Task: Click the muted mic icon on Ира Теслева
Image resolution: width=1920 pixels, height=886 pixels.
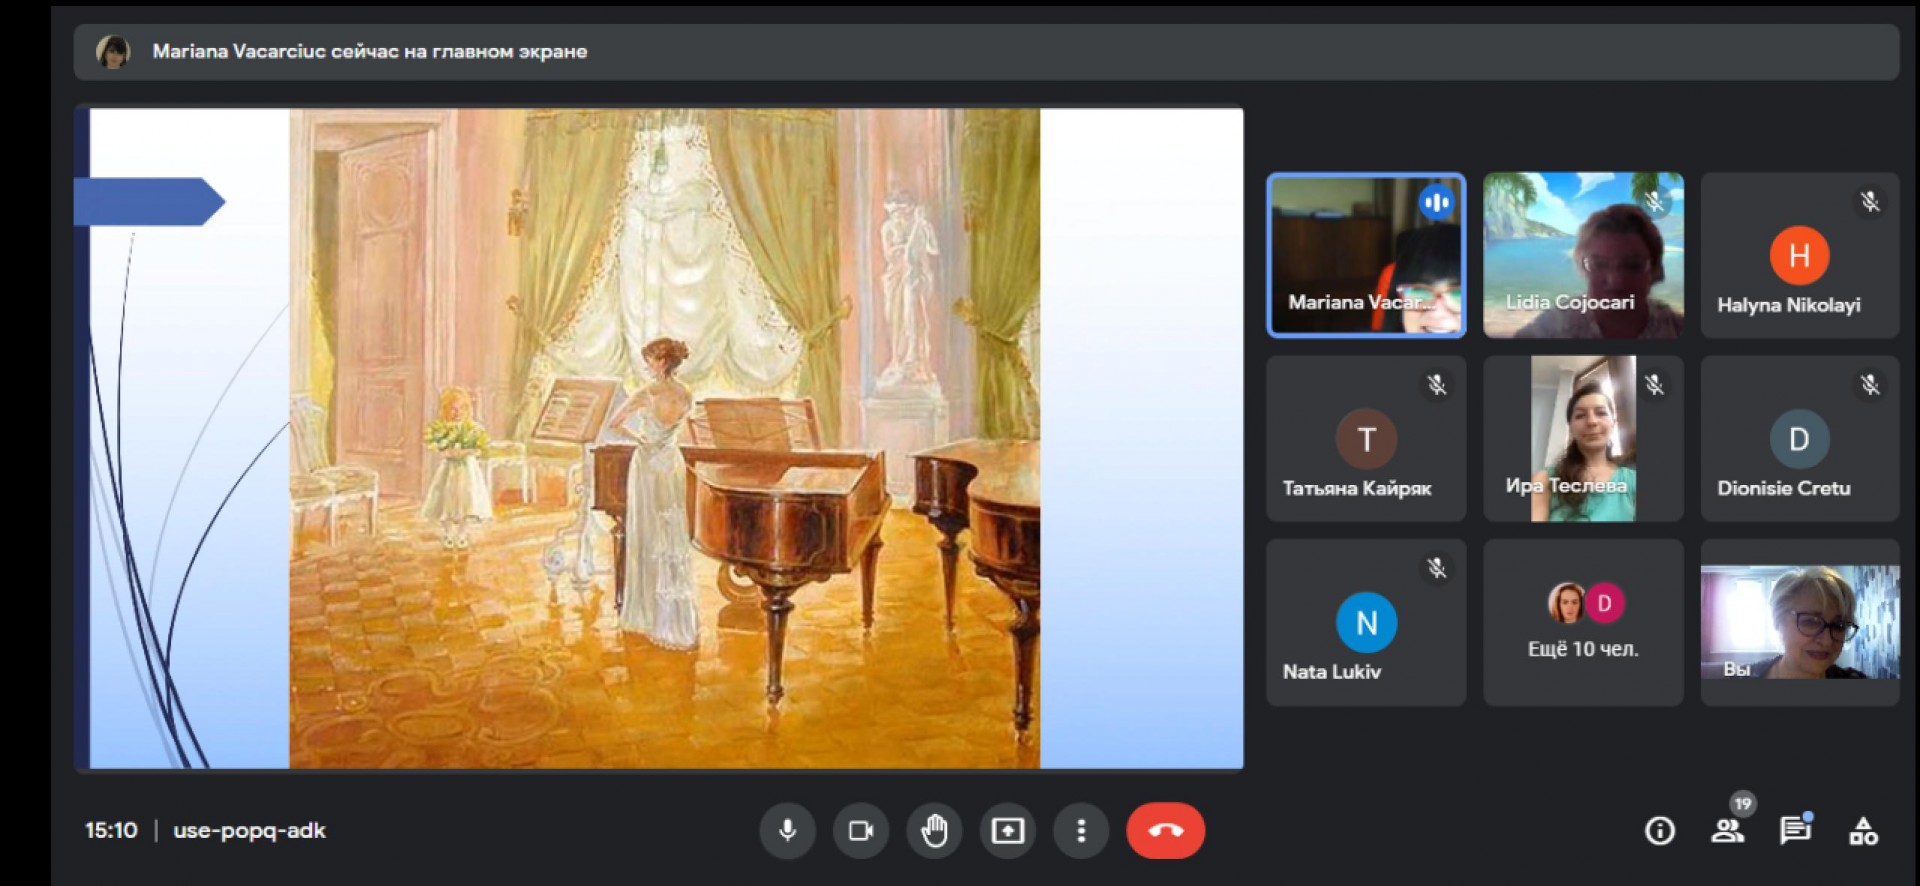Action: [x=1654, y=385]
